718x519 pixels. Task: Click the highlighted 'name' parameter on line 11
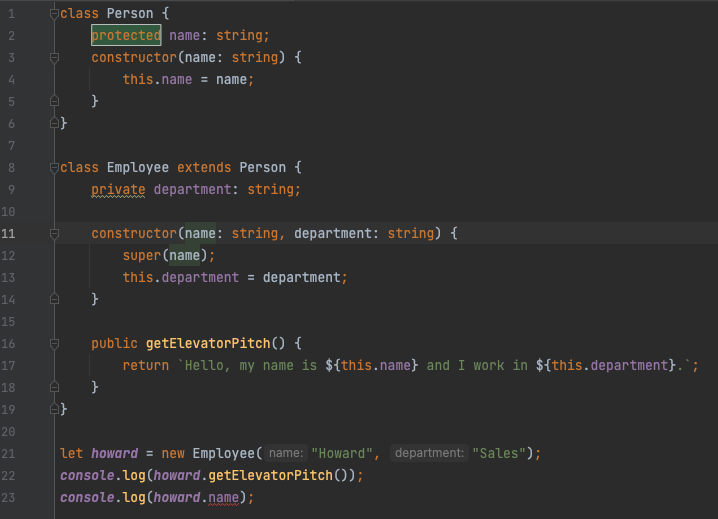(x=200, y=233)
